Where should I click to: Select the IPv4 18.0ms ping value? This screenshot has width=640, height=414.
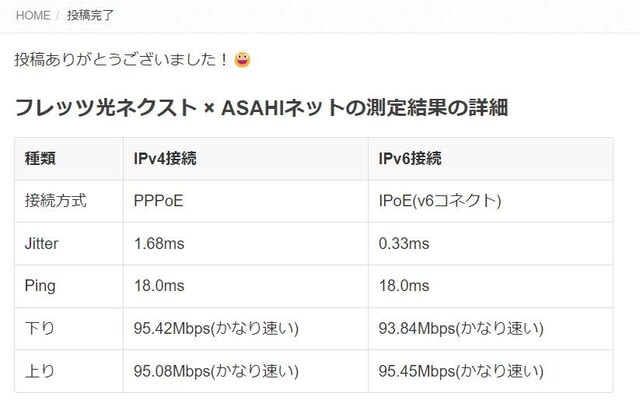pyautogui.click(x=159, y=286)
